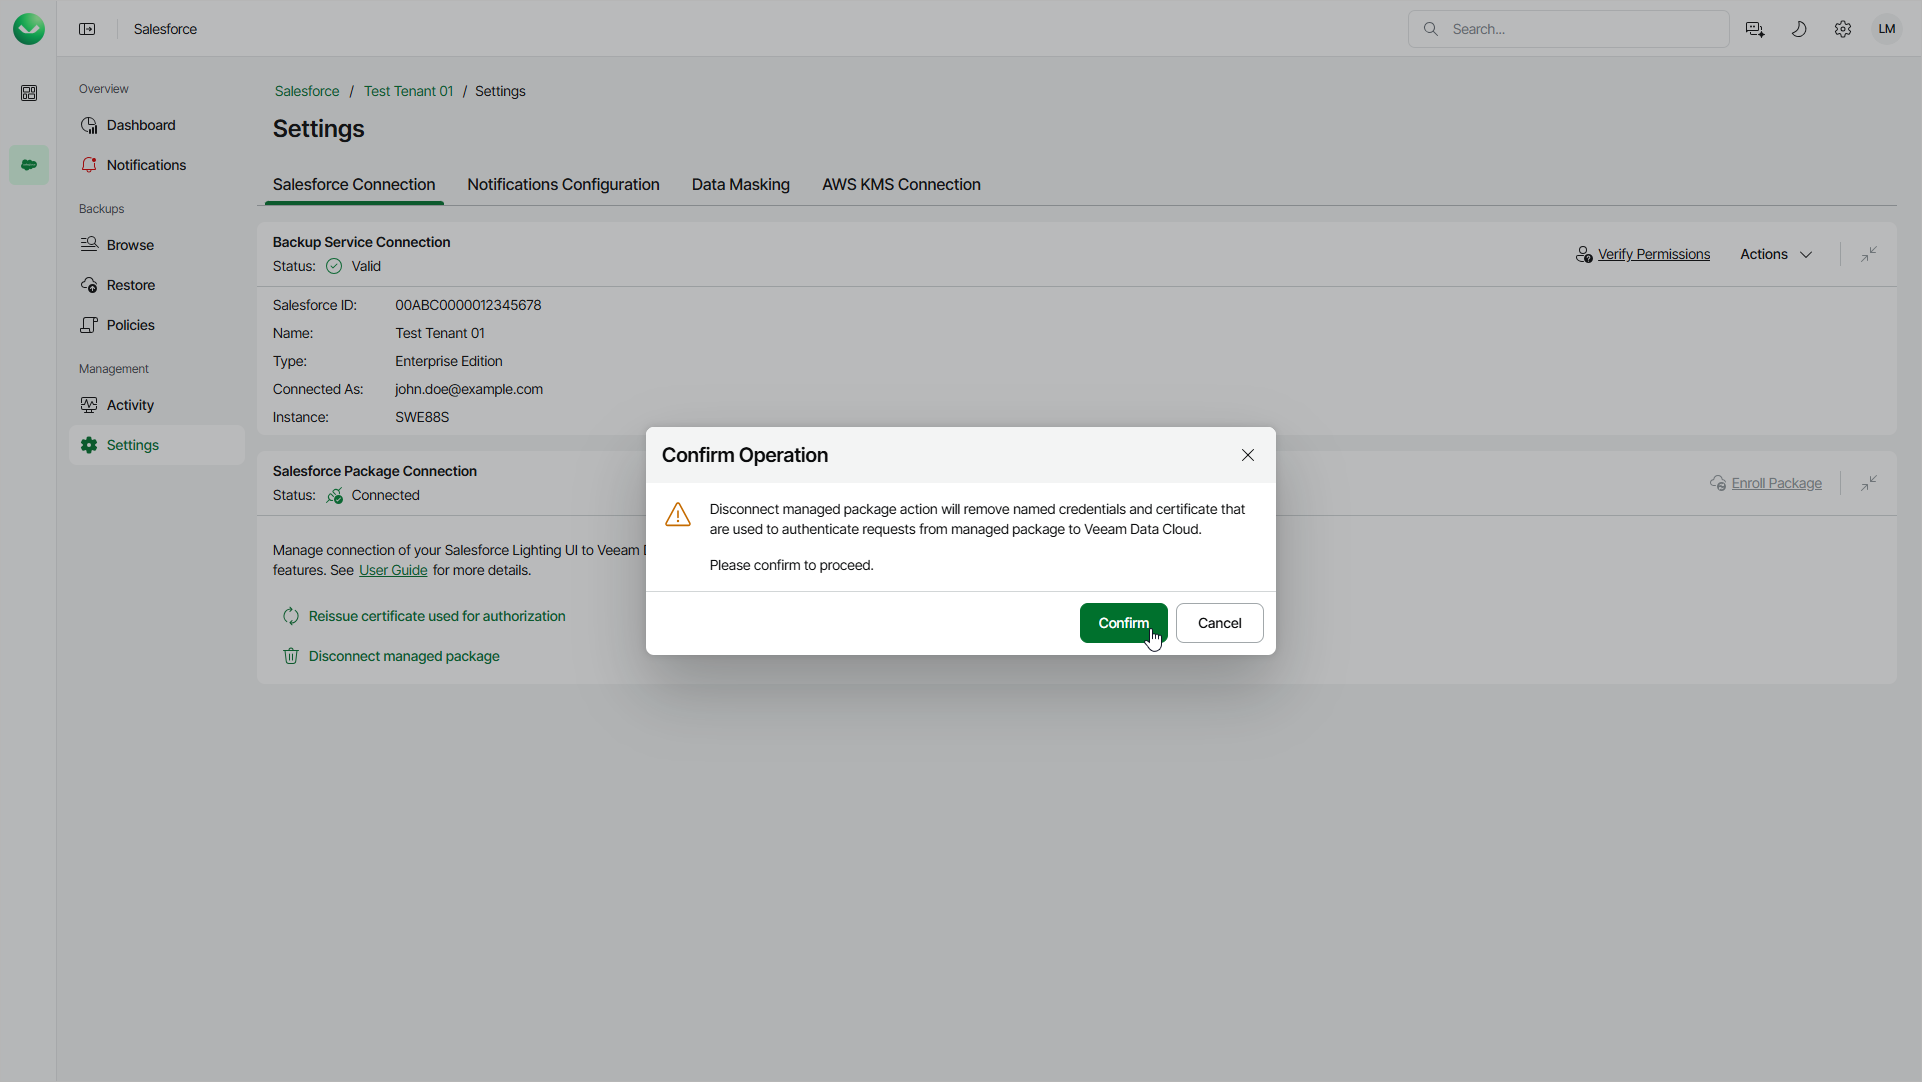The height and width of the screenshot is (1082, 1922).
Task: Click Confirm to disconnect the managed package
Action: [x=1122, y=622]
